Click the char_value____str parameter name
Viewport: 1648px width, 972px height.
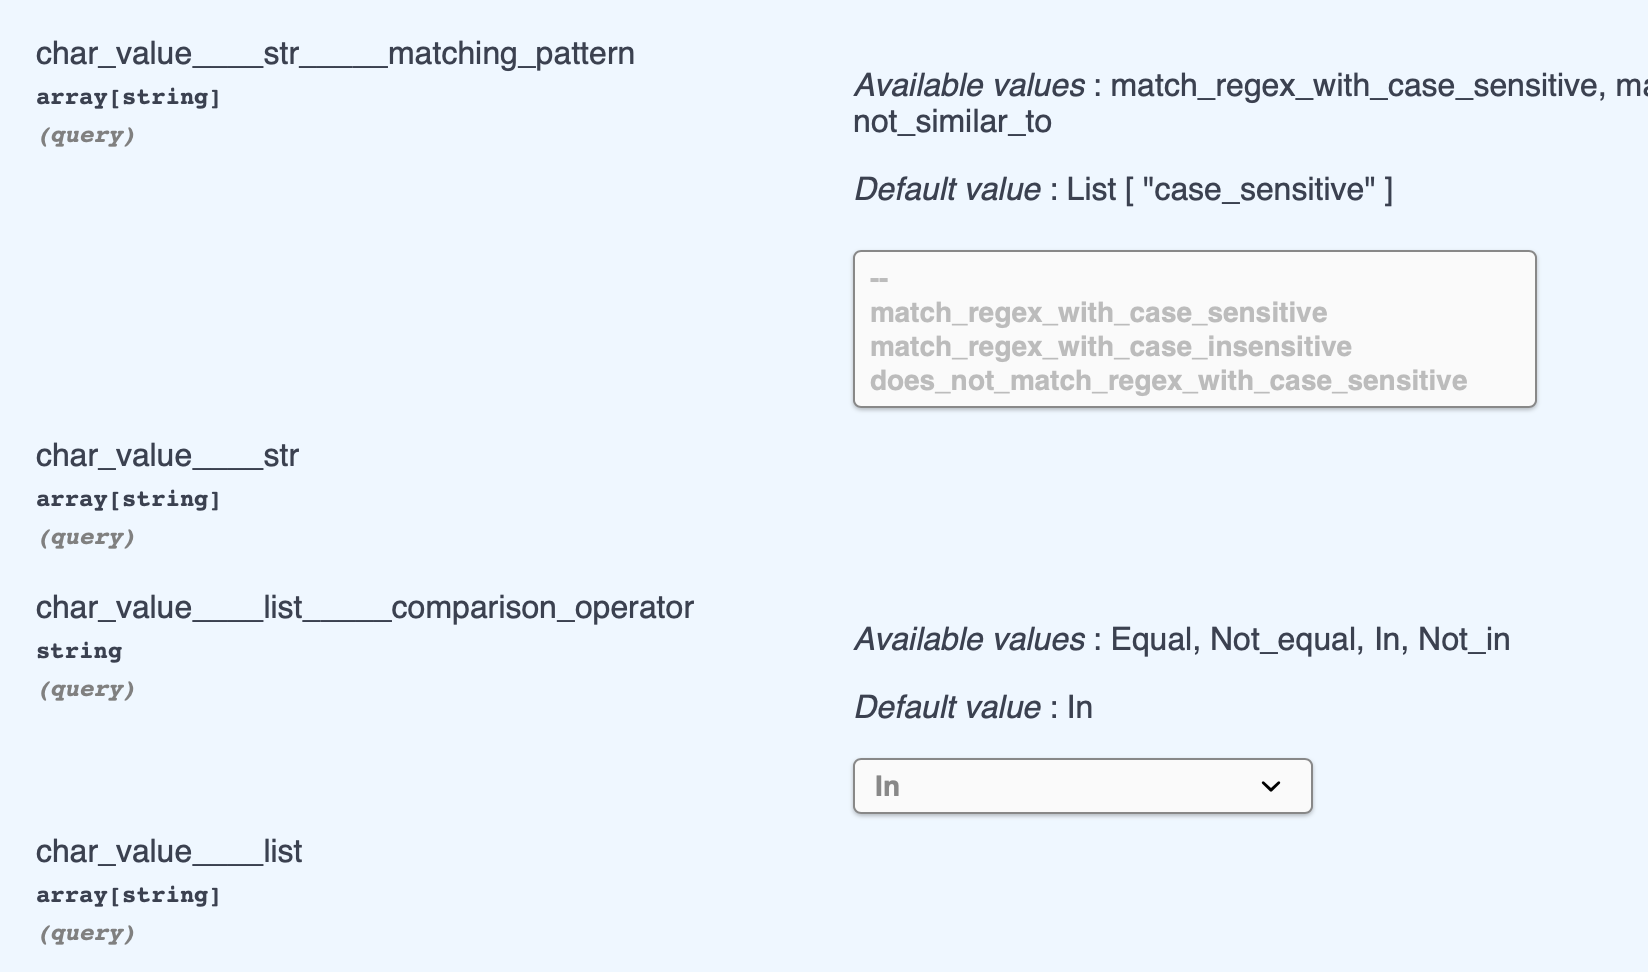pyautogui.click(x=167, y=456)
